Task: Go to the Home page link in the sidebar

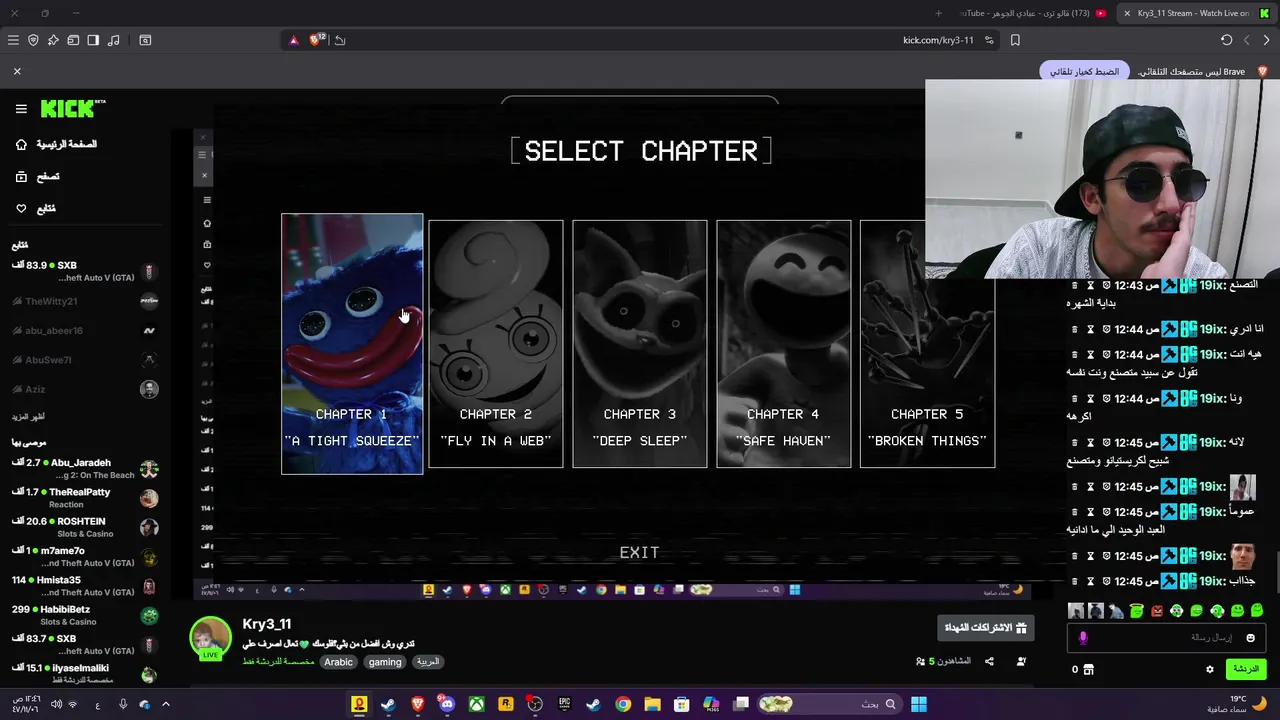Action: [57, 144]
